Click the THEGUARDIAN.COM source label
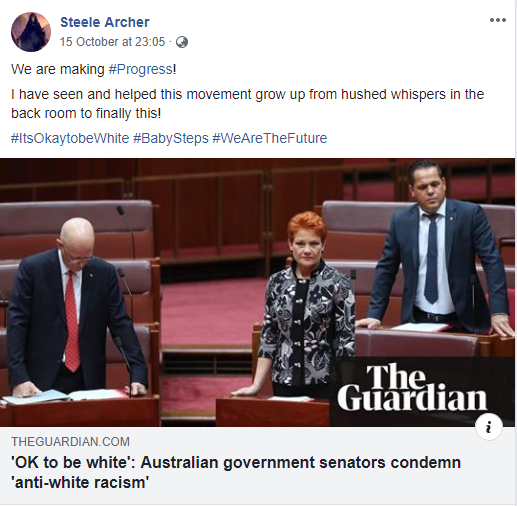Screen dimensions: 517x506 coord(70,442)
